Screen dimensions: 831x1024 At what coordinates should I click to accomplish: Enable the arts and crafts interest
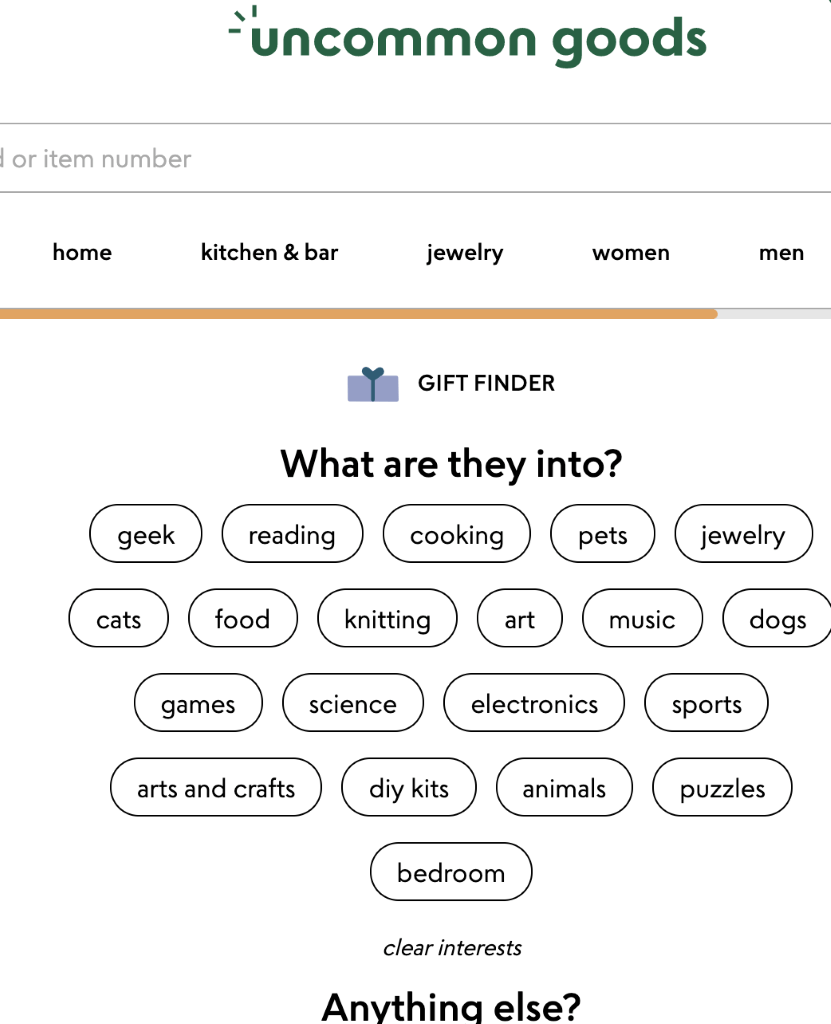(x=215, y=787)
